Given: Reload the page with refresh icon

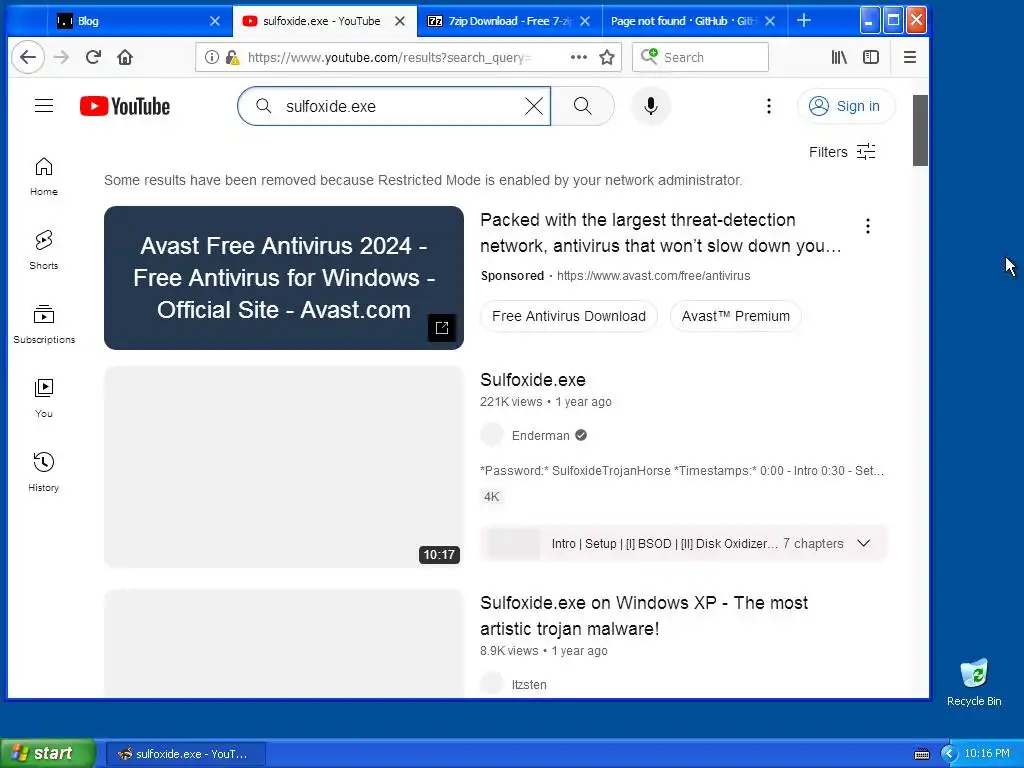Looking at the screenshot, I should point(93,57).
